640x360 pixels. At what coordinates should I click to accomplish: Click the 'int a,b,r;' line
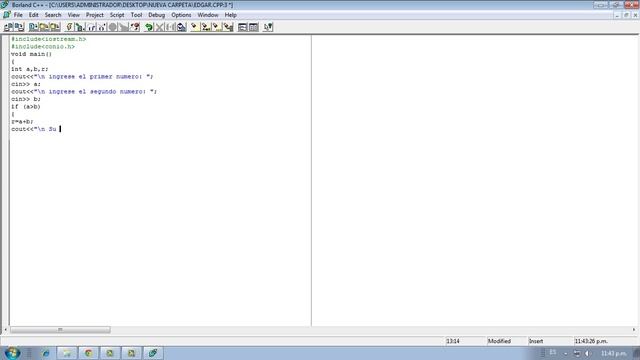click(29, 69)
